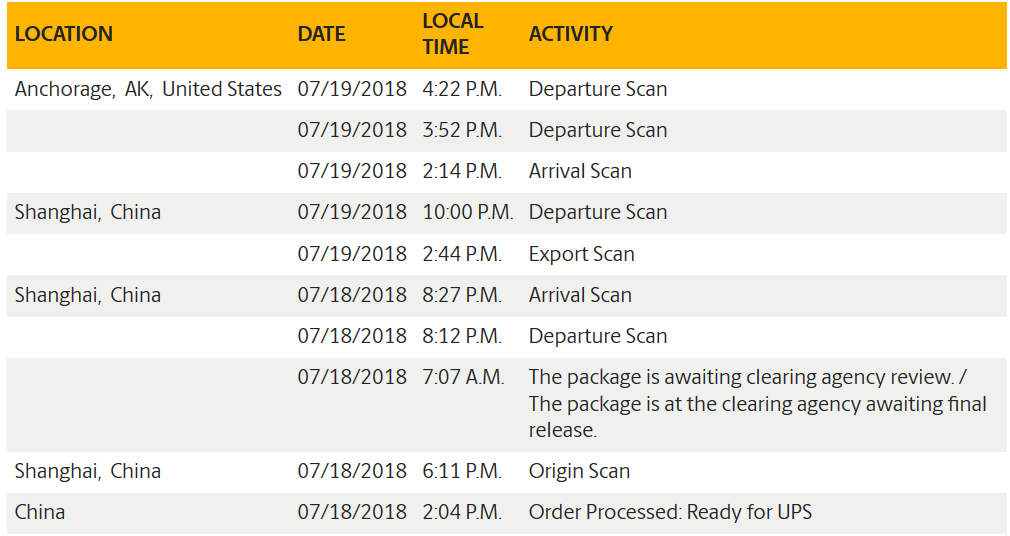Click the 2:44 P.M. time entry
The height and width of the screenshot is (536, 1010).
[461, 254]
